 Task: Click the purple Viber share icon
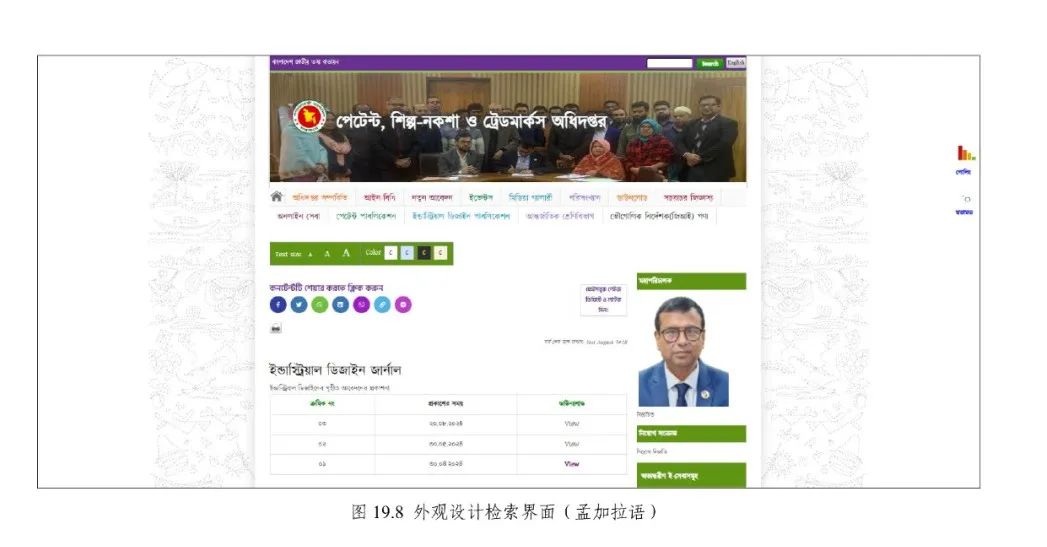point(361,305)
